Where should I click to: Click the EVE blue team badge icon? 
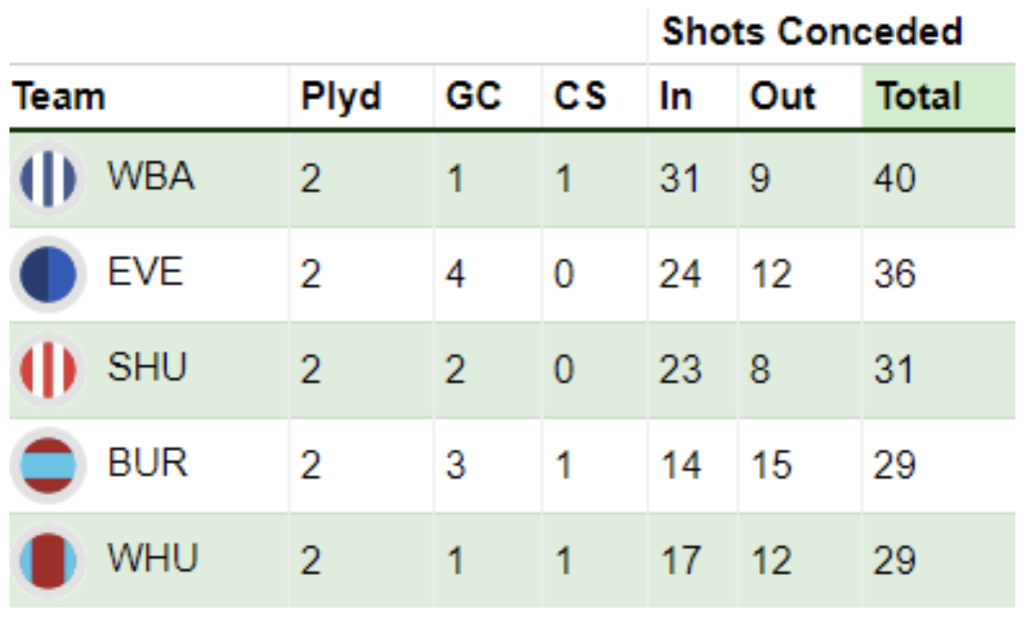[48, 274]
